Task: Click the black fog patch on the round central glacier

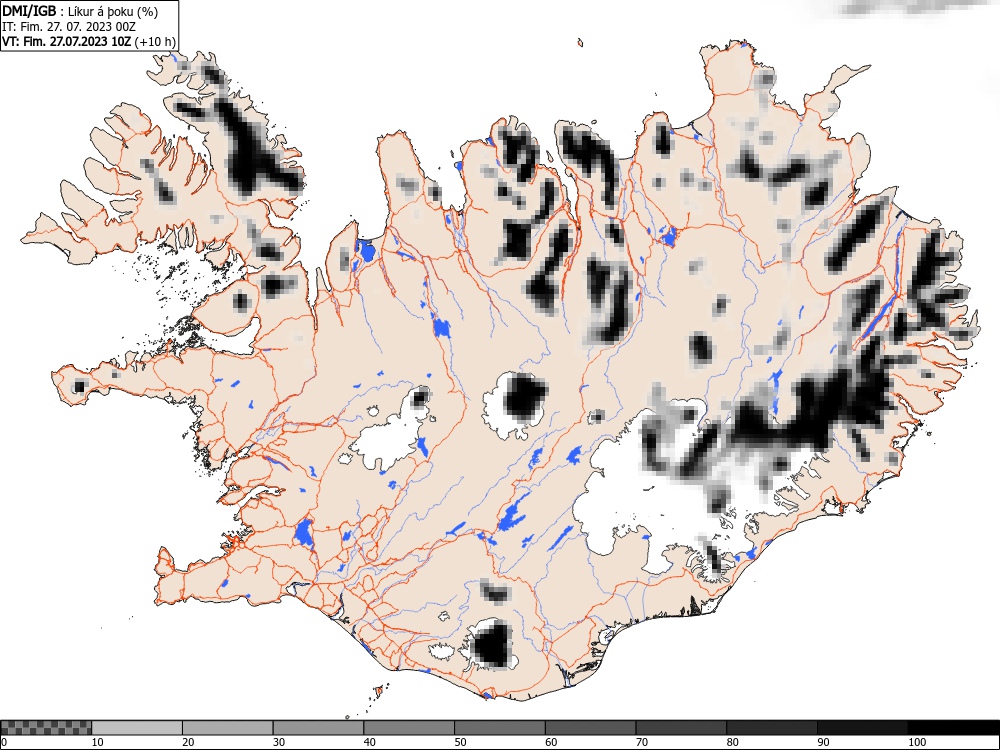Action: coord(525,397)
